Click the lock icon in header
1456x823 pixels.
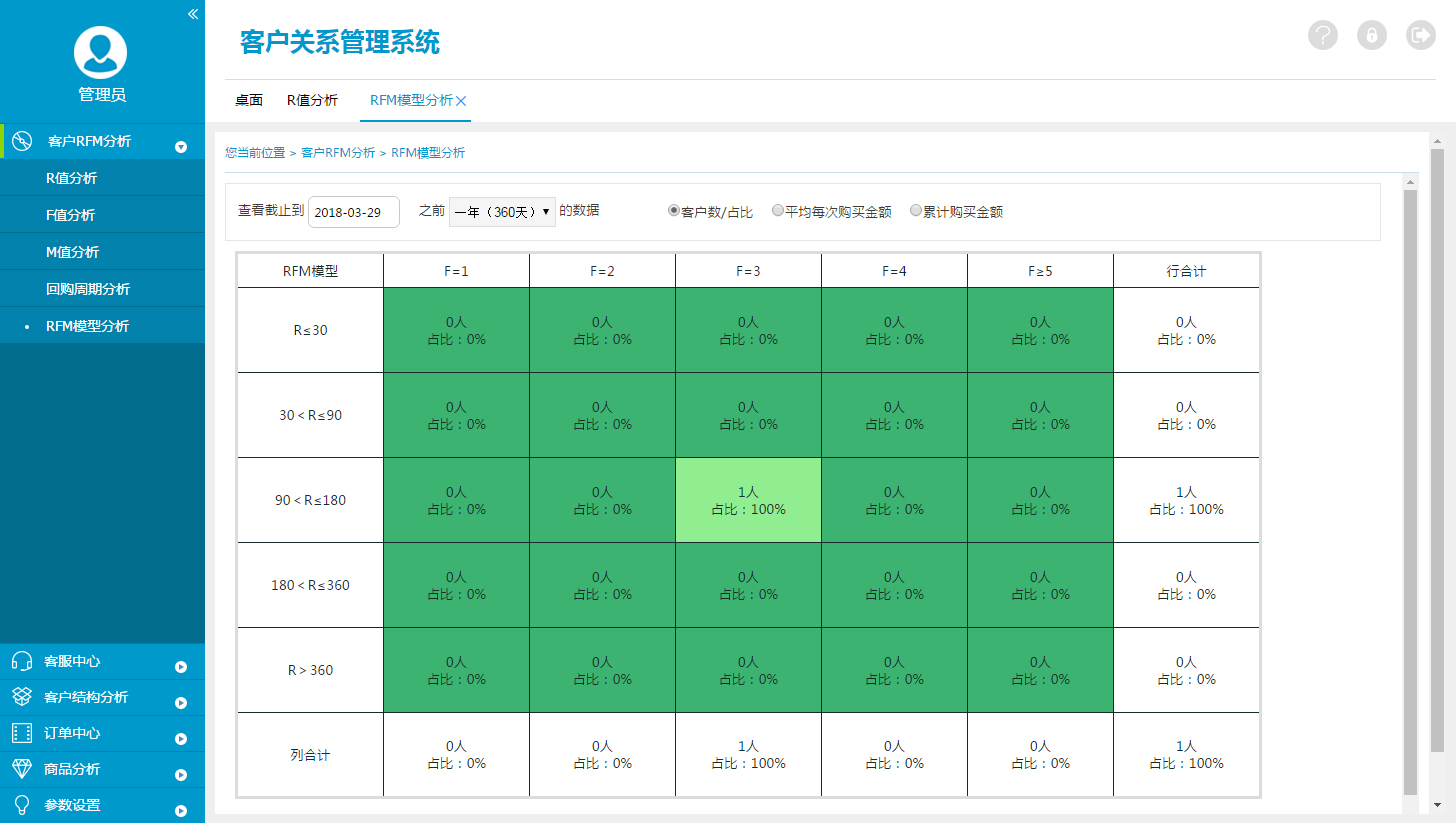click(x=1372, y=36)
